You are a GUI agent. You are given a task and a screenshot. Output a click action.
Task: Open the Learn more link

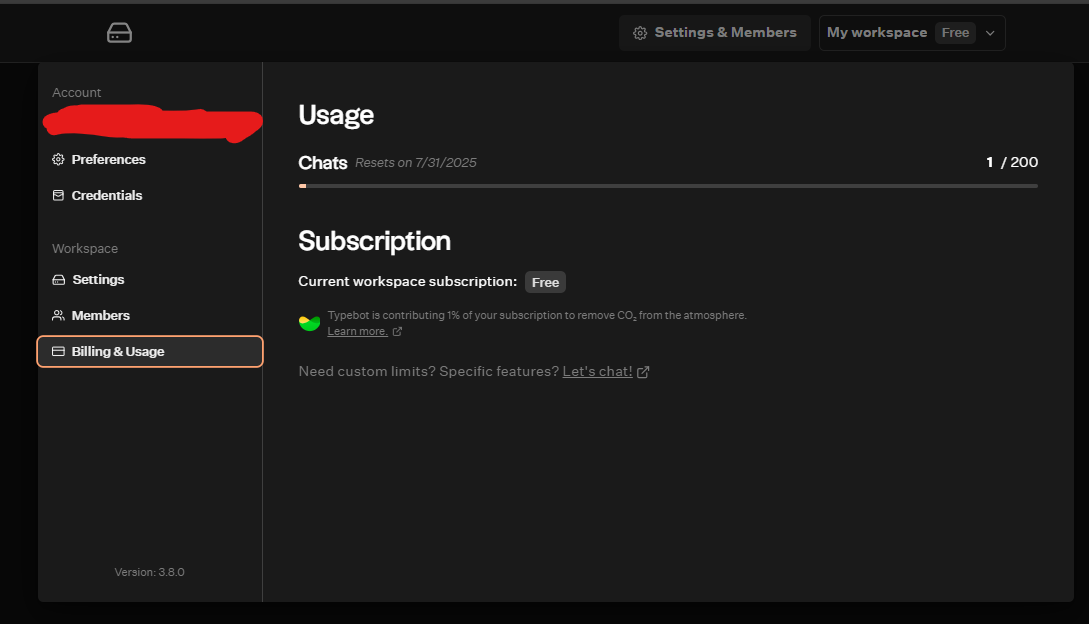tap(358, 331)
